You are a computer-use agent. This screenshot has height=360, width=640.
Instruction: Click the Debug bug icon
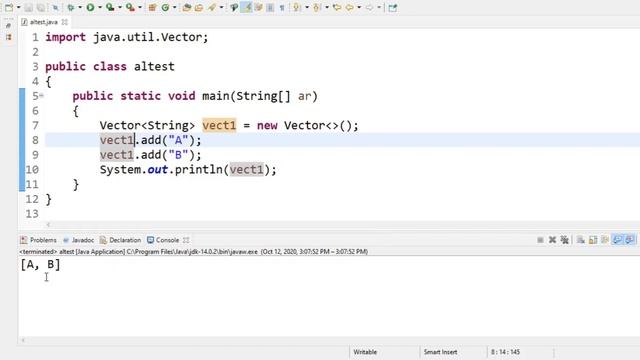coord(71,7)
